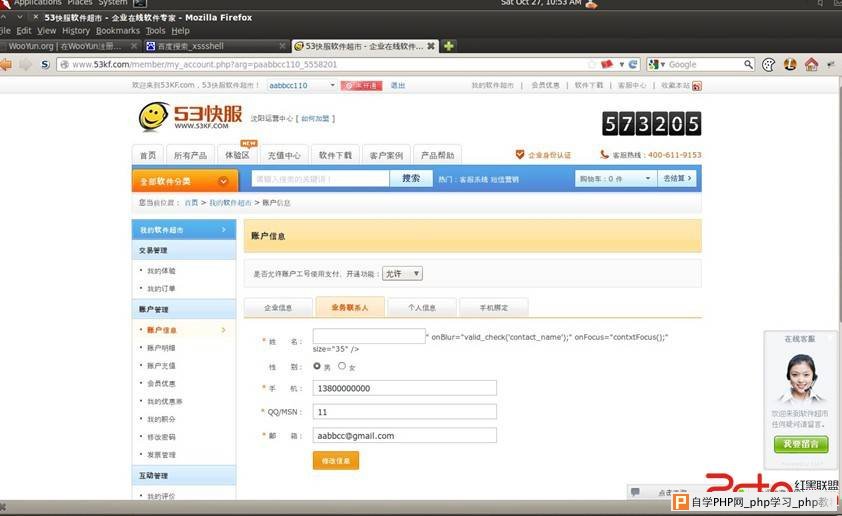Click the S icon beside the address bar
This screenshot has width=842, height=516.
coord(45,64)
